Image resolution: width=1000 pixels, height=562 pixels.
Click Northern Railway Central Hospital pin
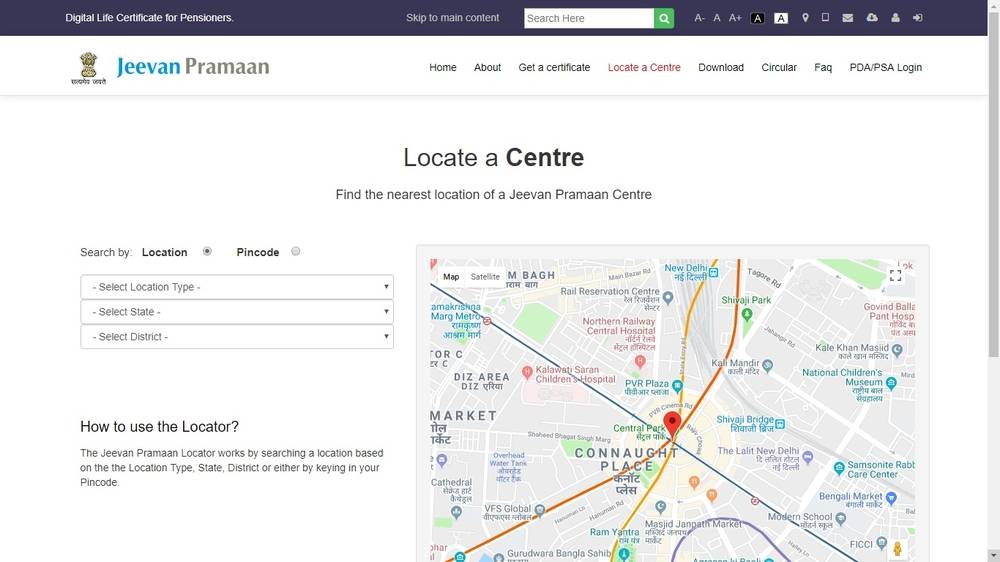pos(640,361)
